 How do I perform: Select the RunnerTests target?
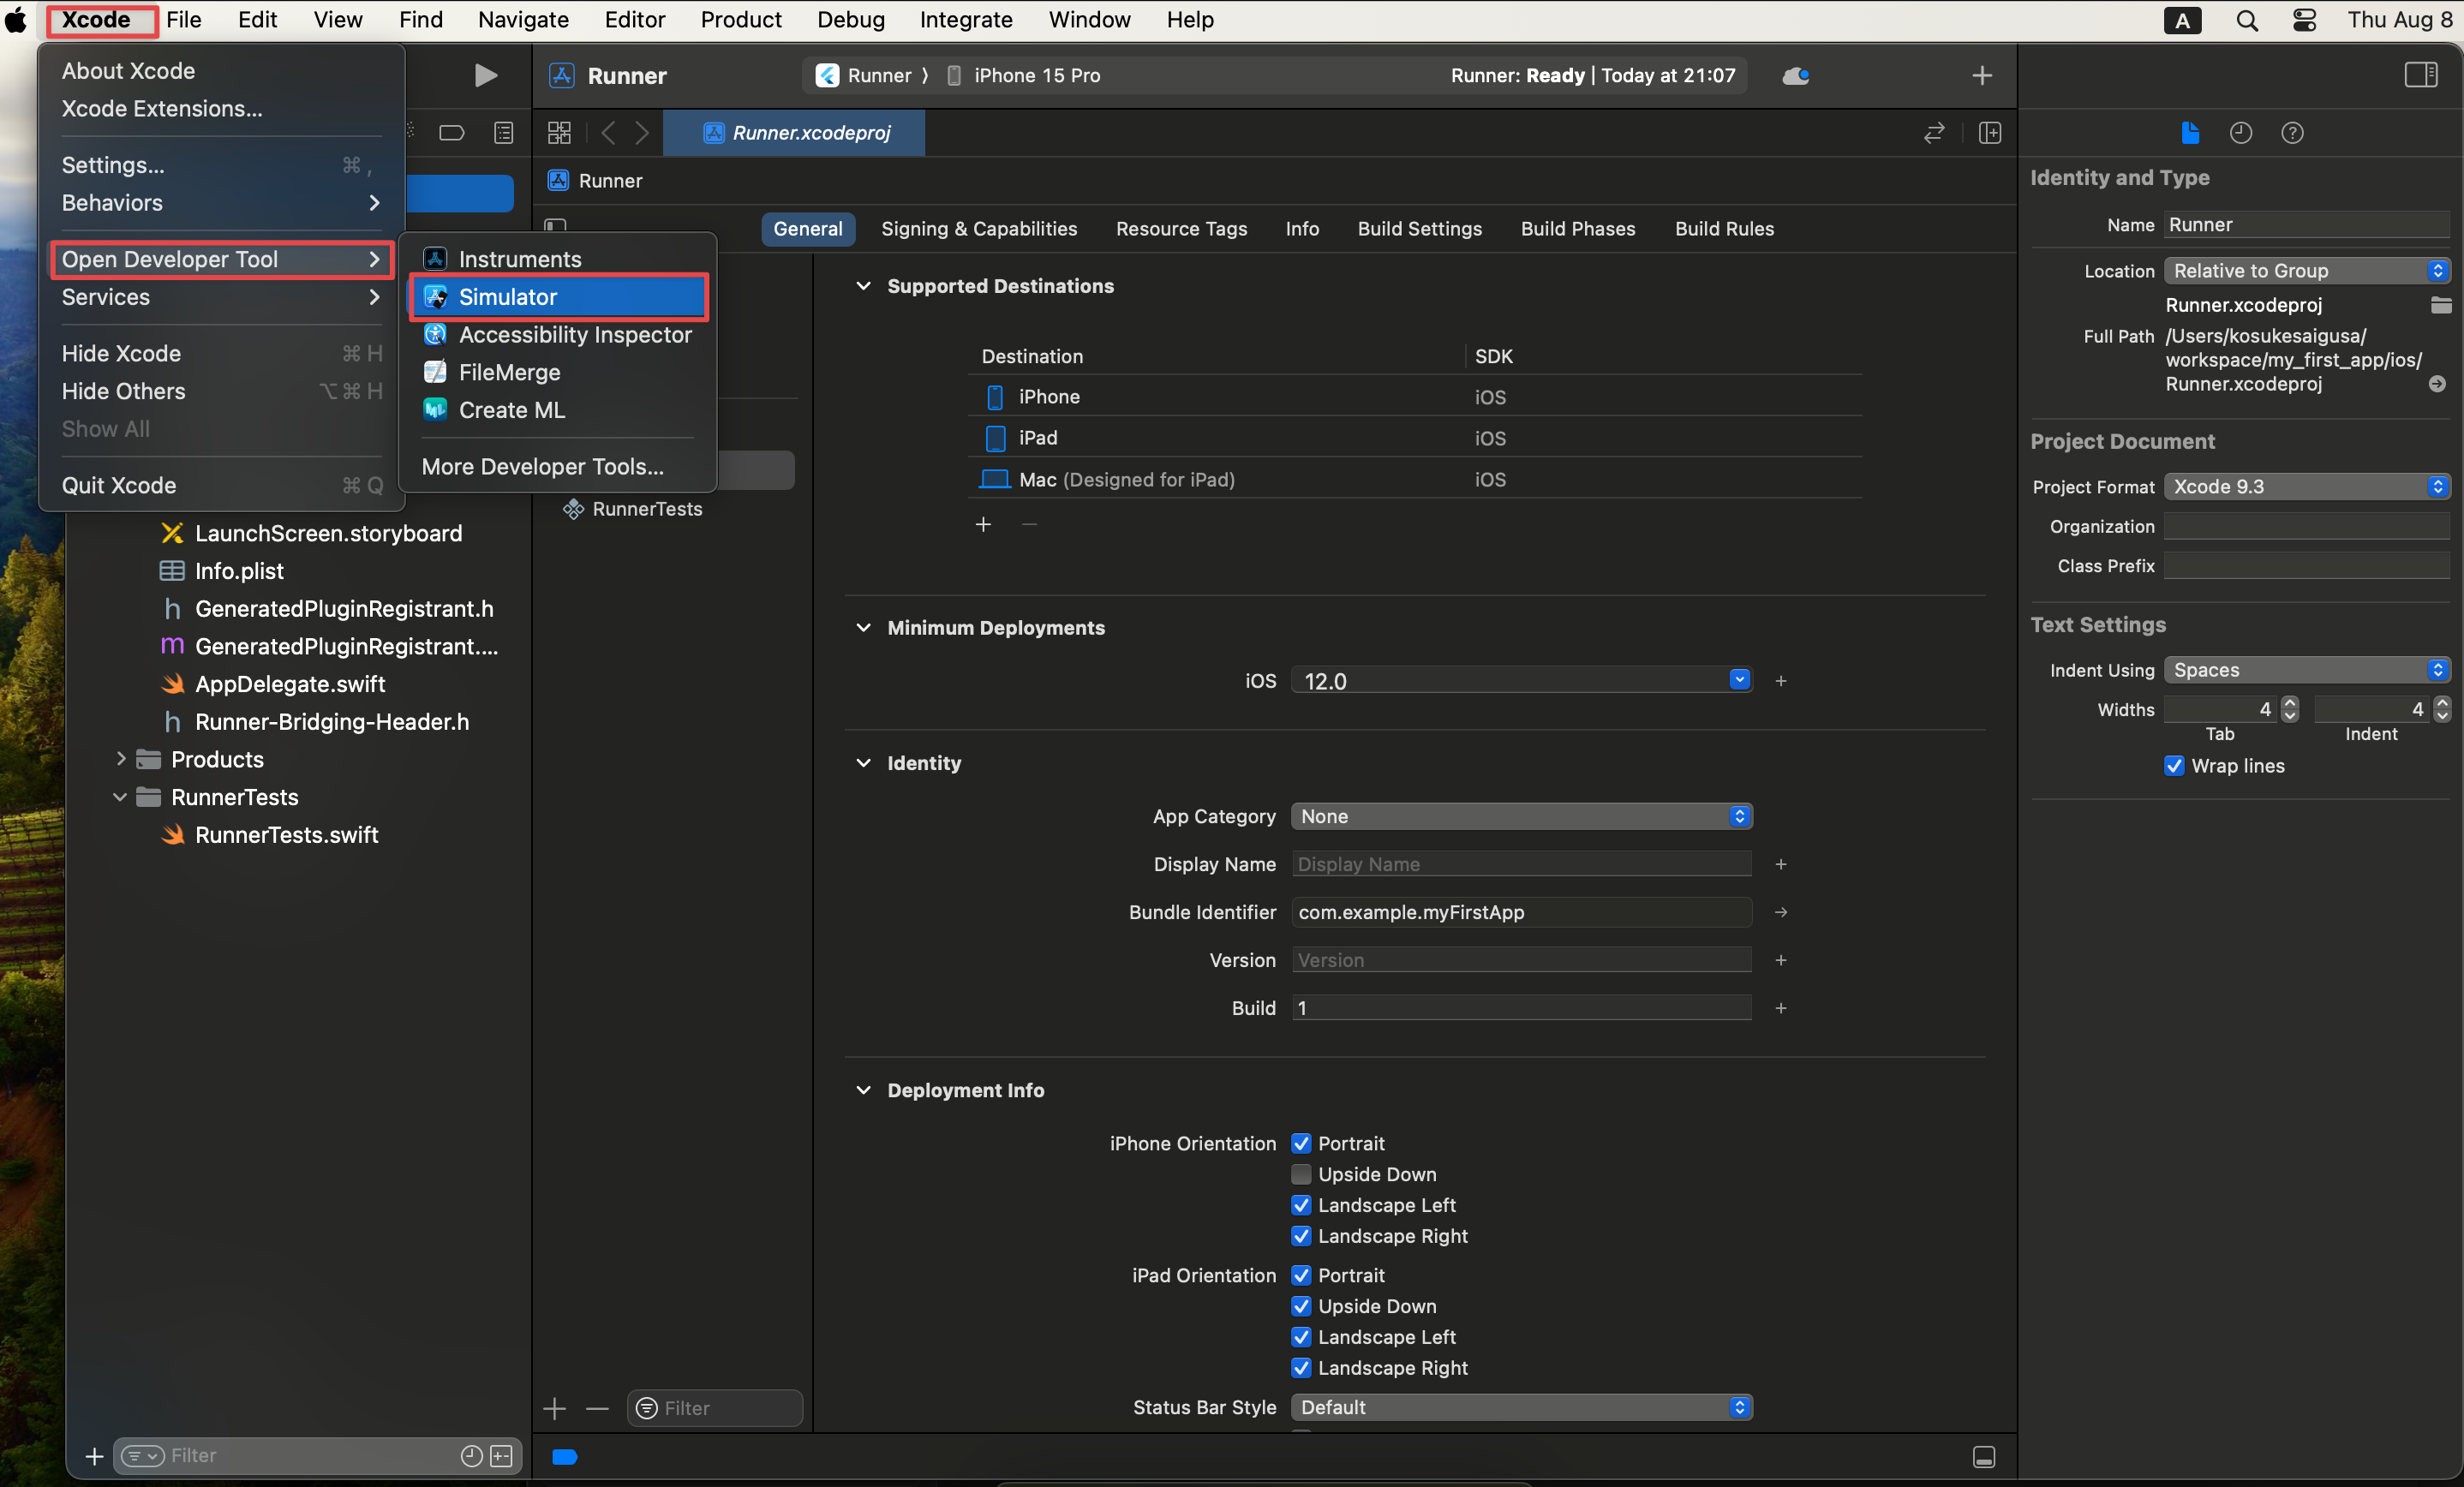(x=647, y=509)
